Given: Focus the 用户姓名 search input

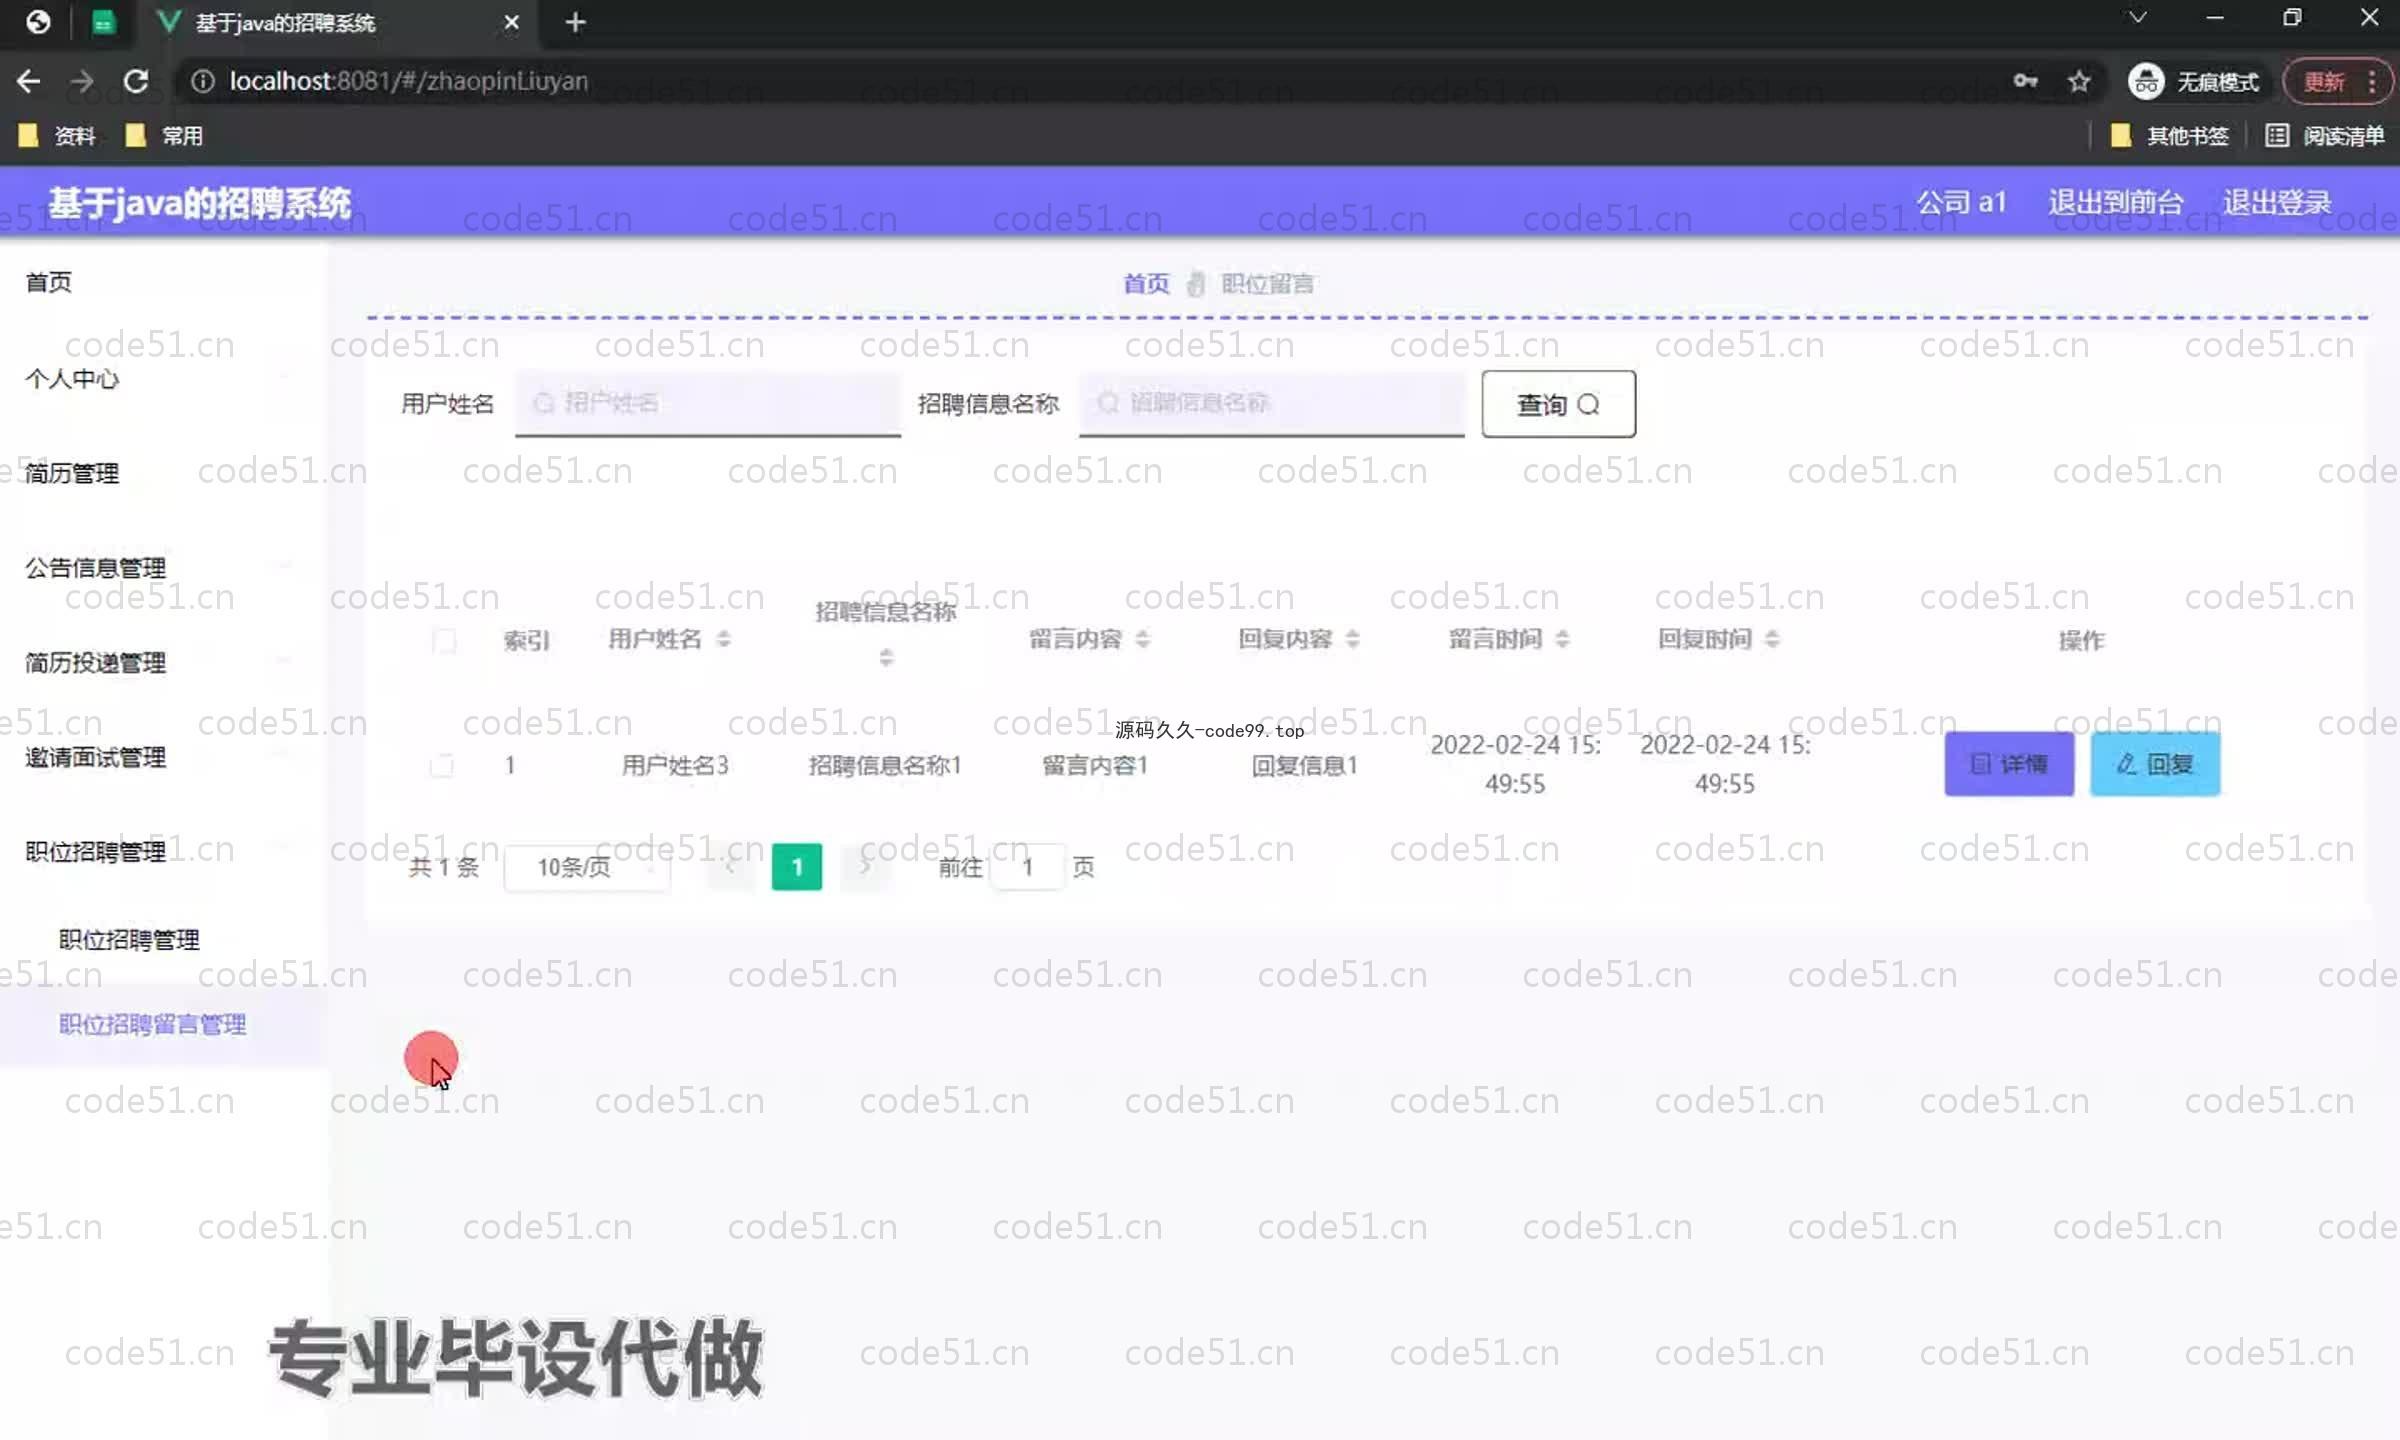Looking at the screenshot, I should pyautogui.click(x=708, y=403).
